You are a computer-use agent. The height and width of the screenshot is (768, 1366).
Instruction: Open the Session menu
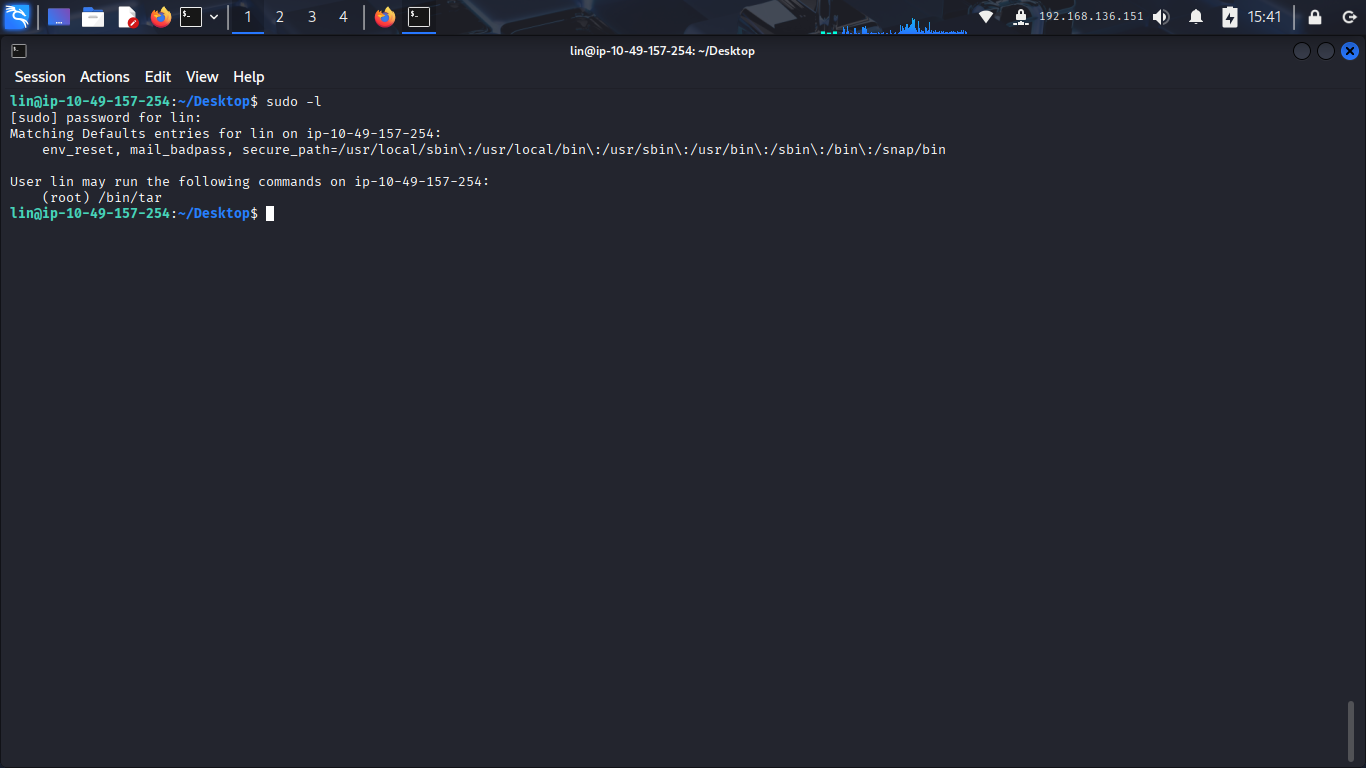pos(40,77)
